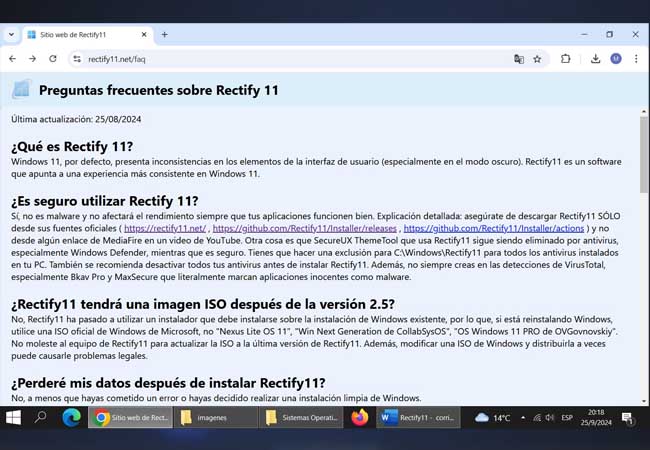Open Firefox from the taskbar
This screenshot has width=650, height=450.
pos(359,417)
